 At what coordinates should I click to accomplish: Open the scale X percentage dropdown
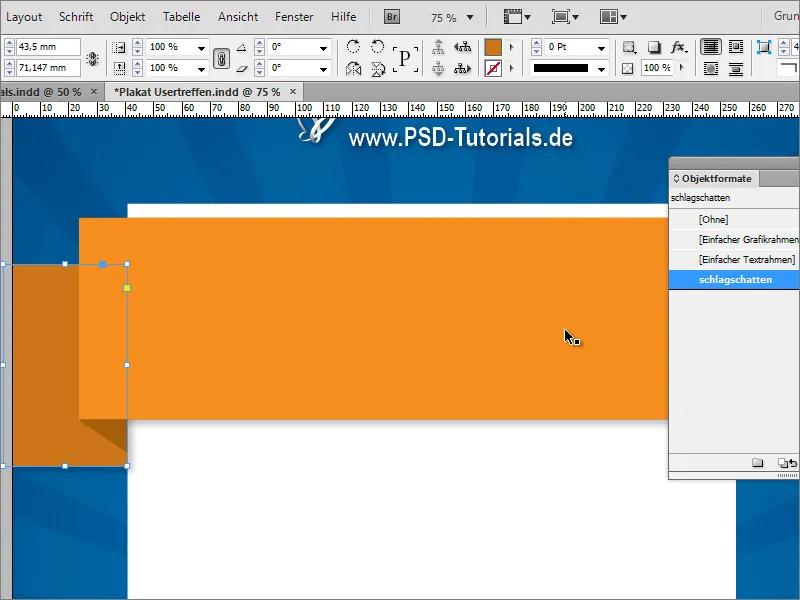202,48
